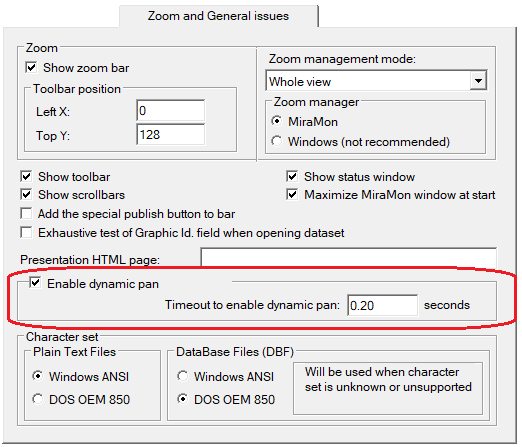Toggle the Show scrollbars checkbox

click(x=26, y=195)
